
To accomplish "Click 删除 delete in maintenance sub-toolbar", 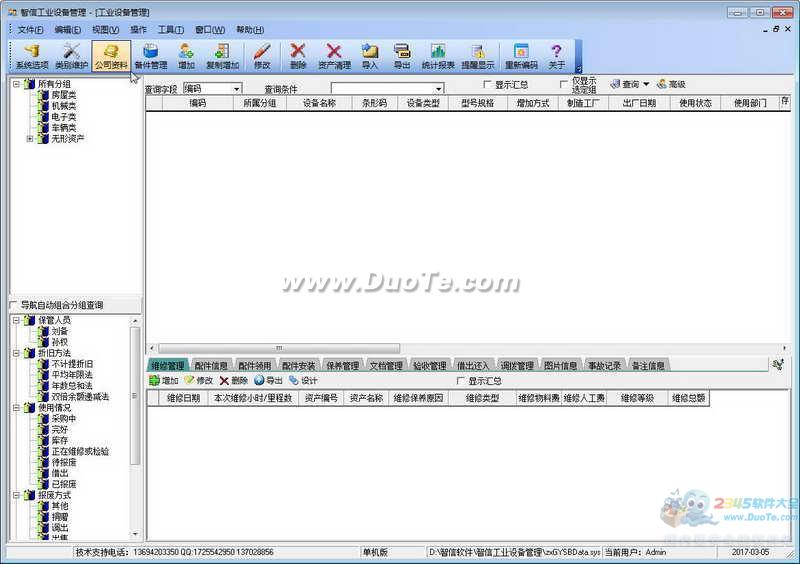I will tap(234, 380).
